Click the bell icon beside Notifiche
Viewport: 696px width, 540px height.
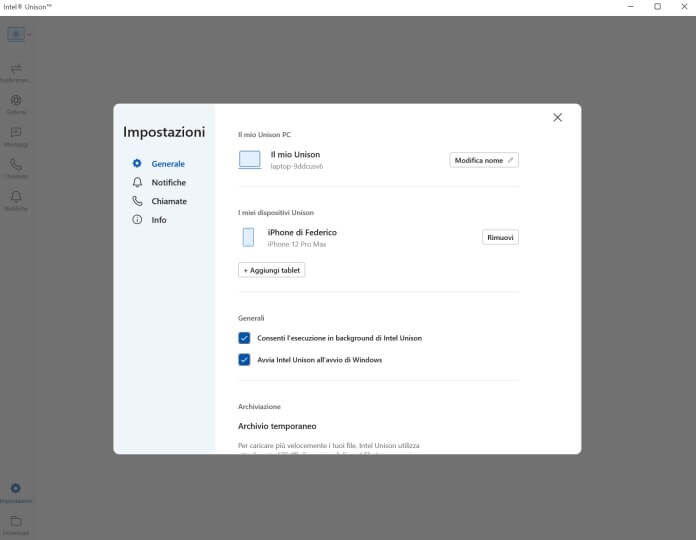pos(137,182)
